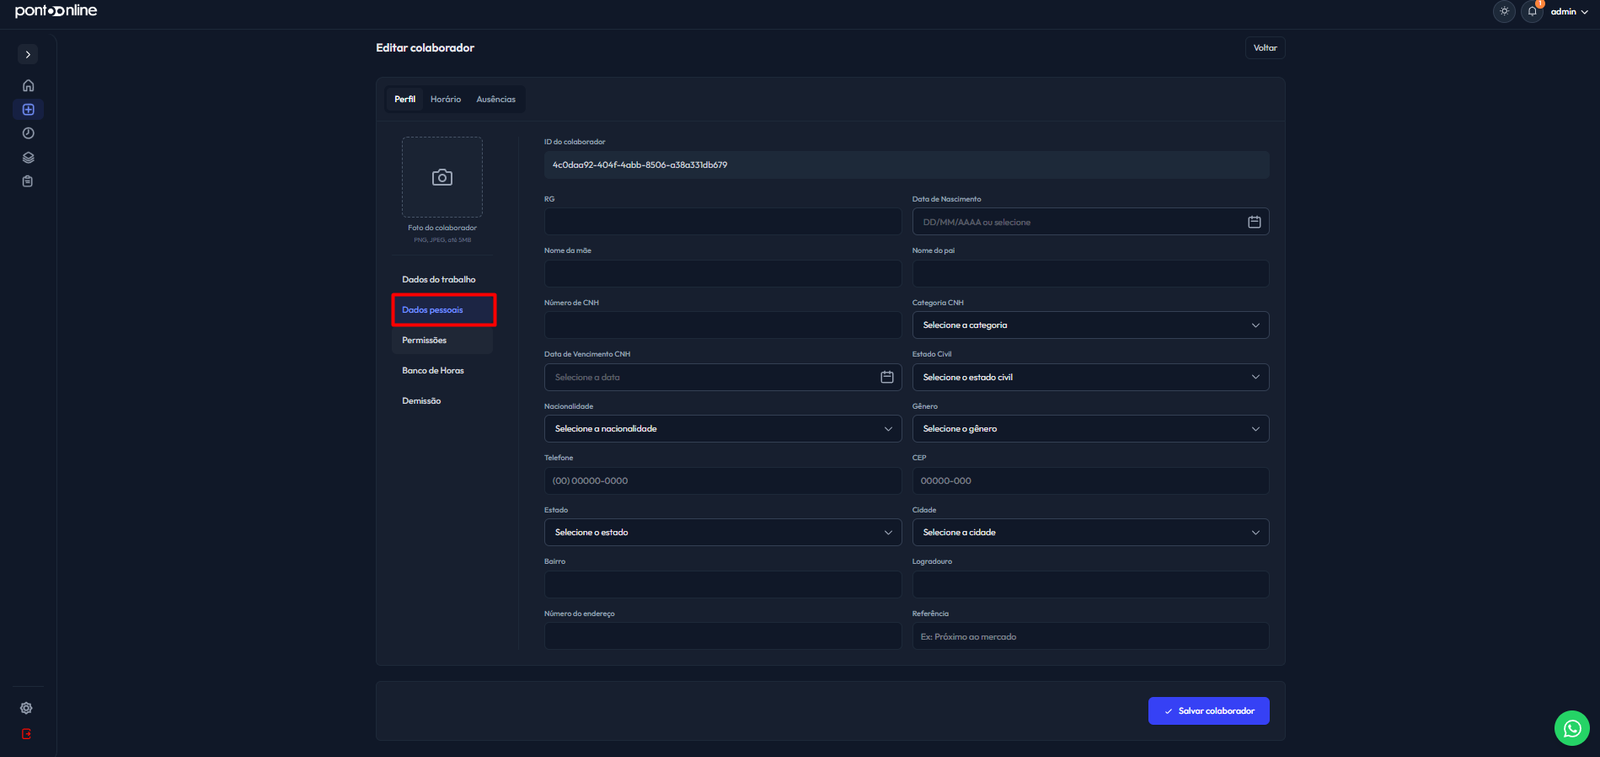The image size is (1600, 757).
Task: Focus the CEP input field
Action: point(1090,481)
